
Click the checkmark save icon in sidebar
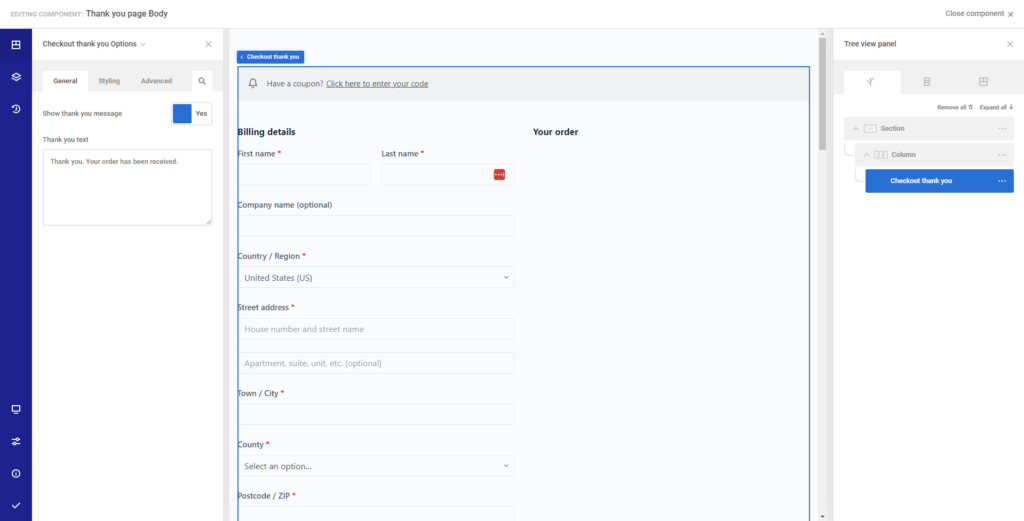pos(16,505)
